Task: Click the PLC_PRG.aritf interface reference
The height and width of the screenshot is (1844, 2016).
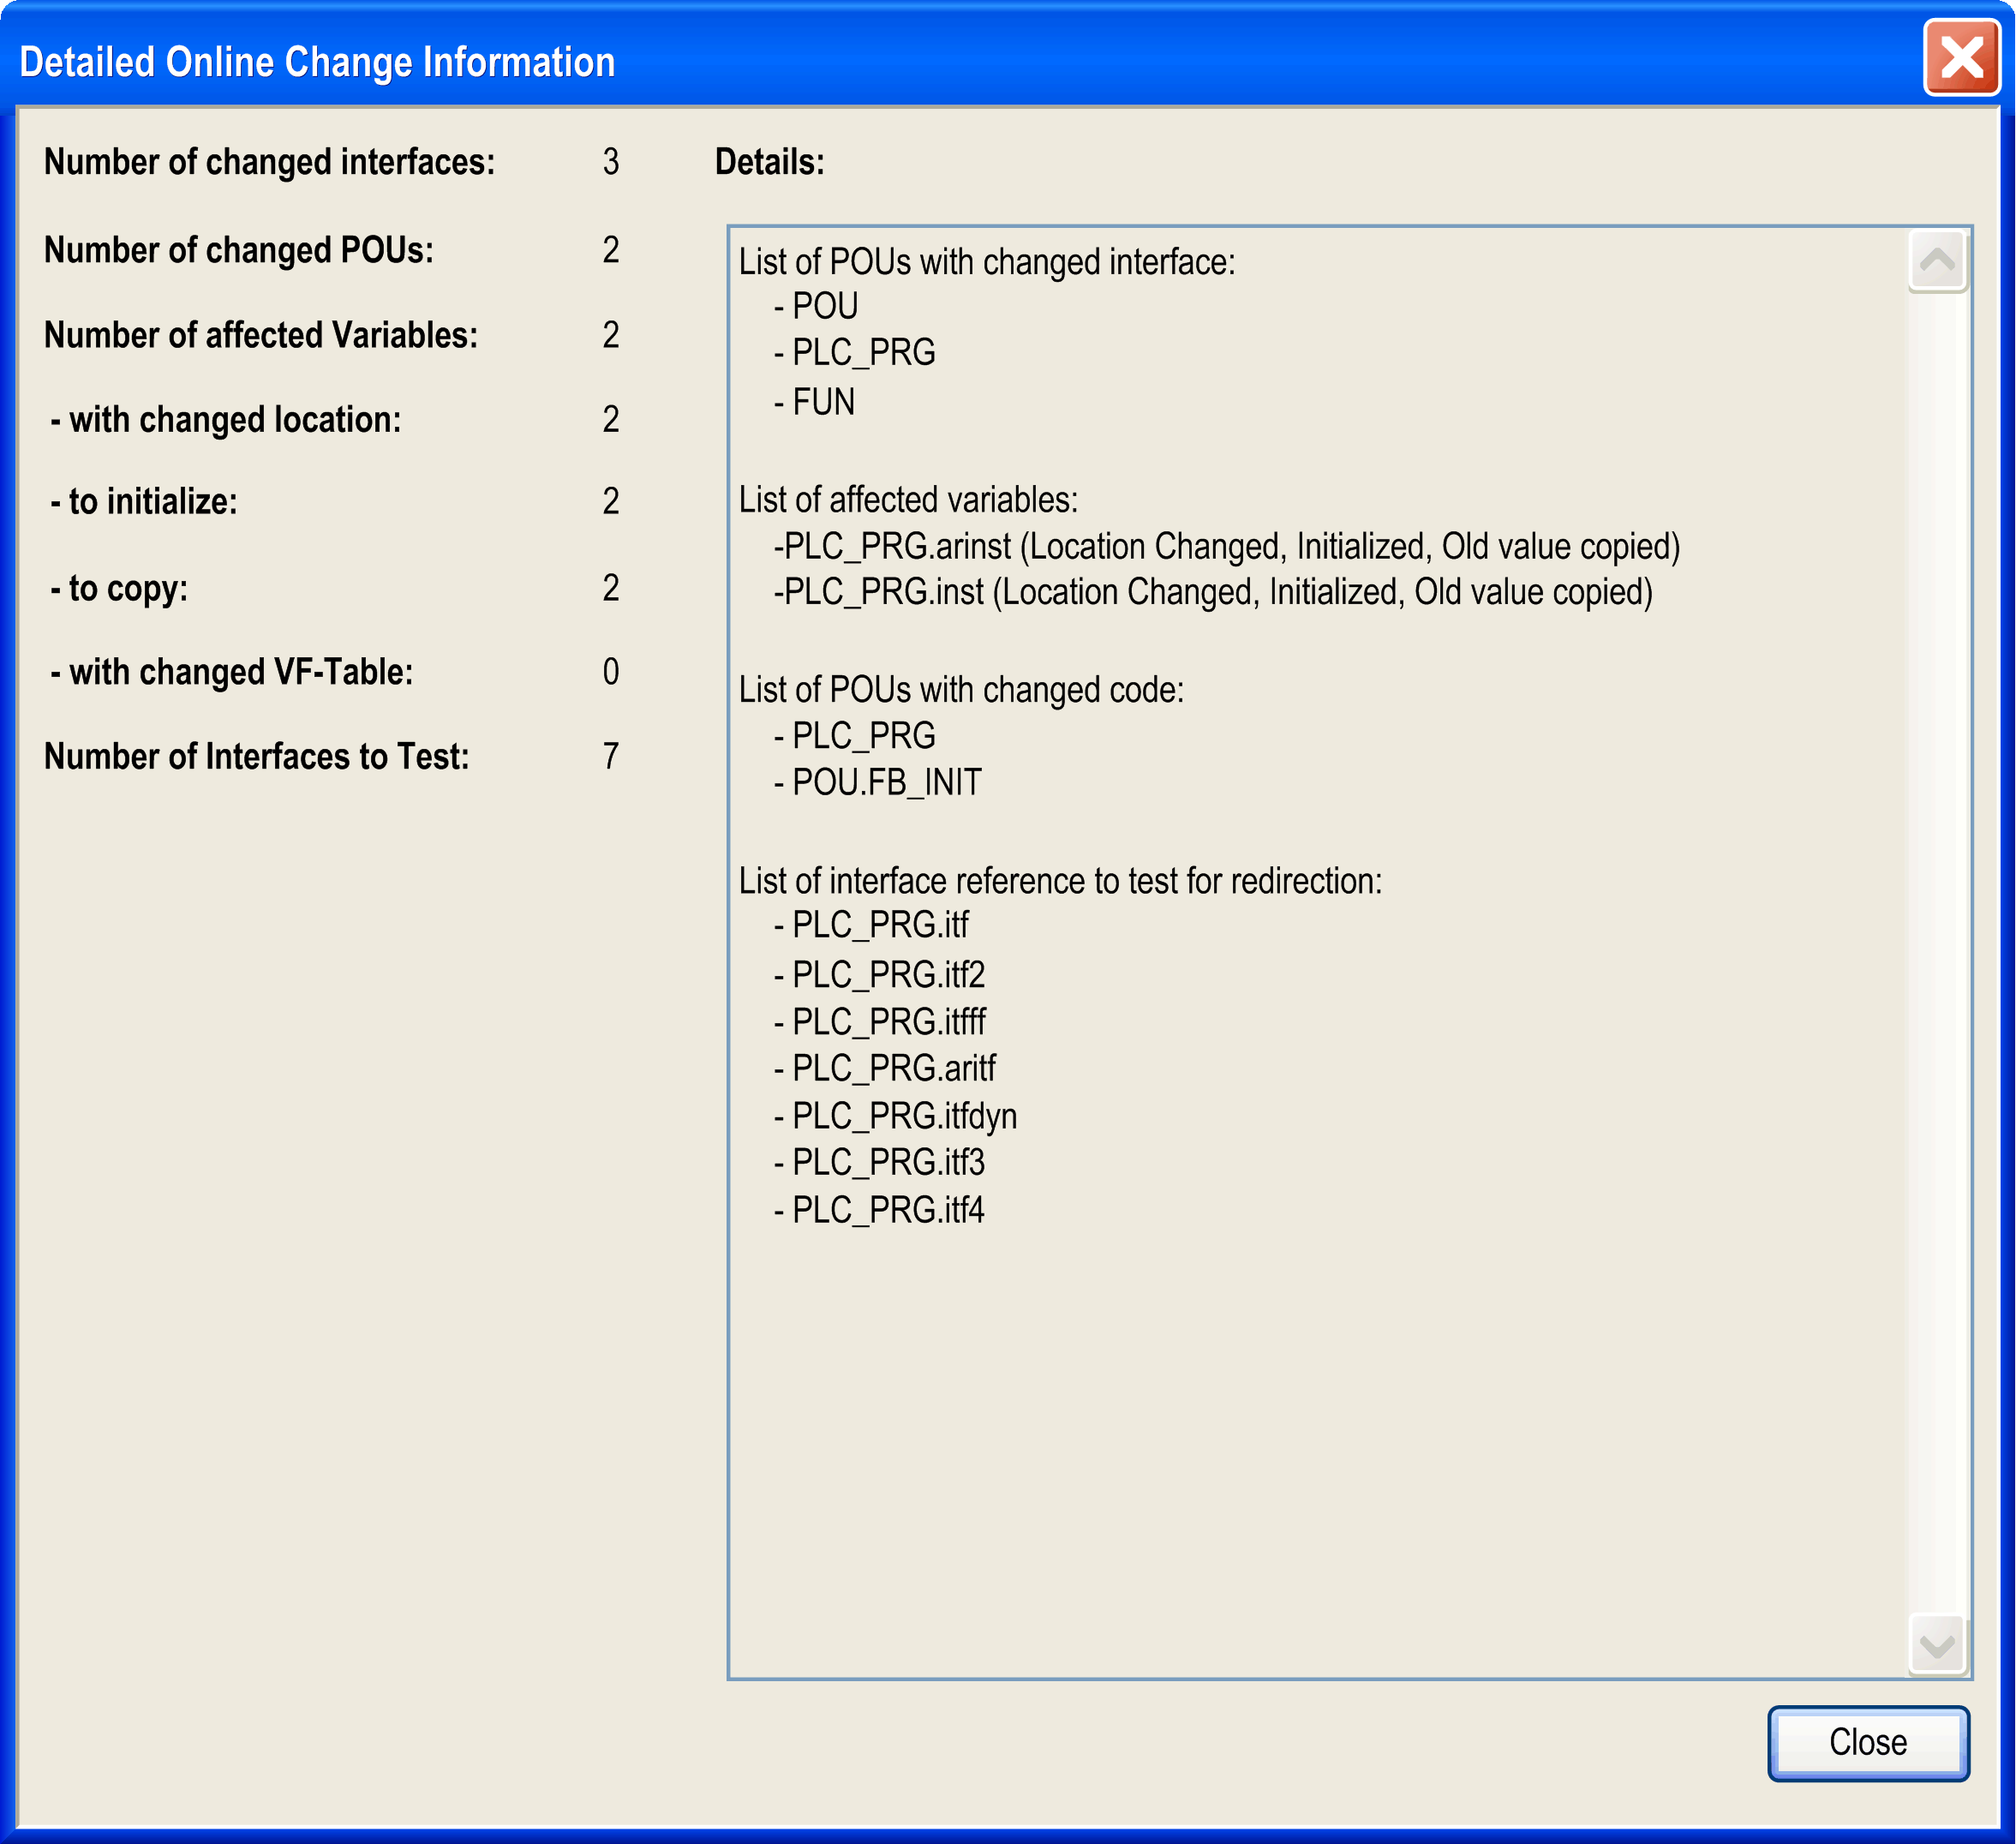Action: click(x=893, y=1069)
